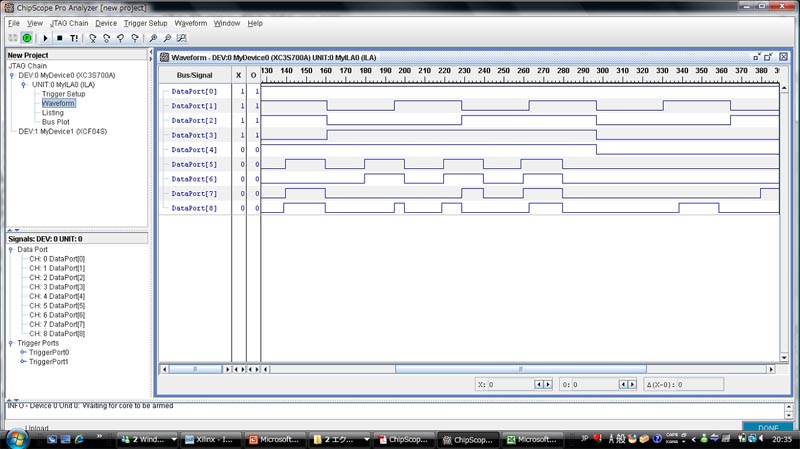Click DataPort[7] signal name in waveform
The height and width of the screenshot is (449, 800).
coord(194,193)
